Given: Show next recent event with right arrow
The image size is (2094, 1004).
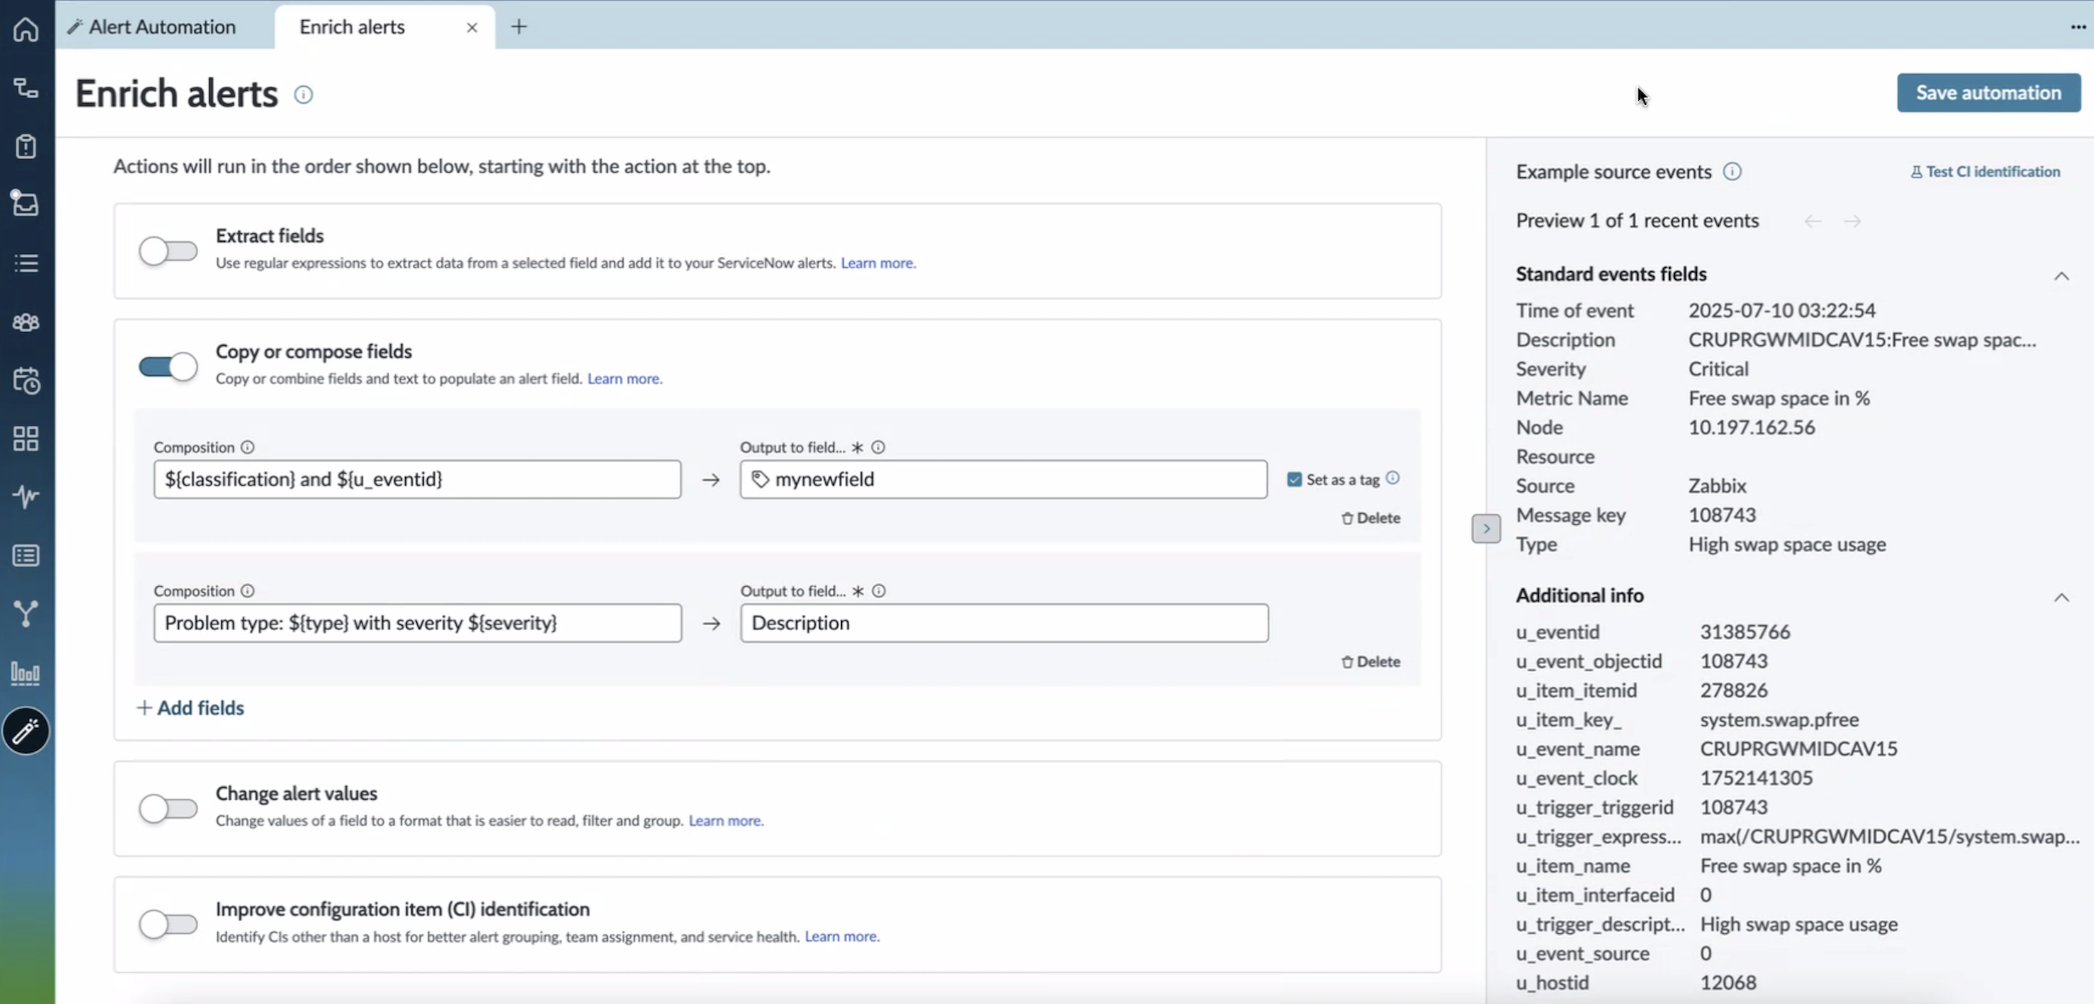Looking at the screenshot, I should click(1852, 221).
